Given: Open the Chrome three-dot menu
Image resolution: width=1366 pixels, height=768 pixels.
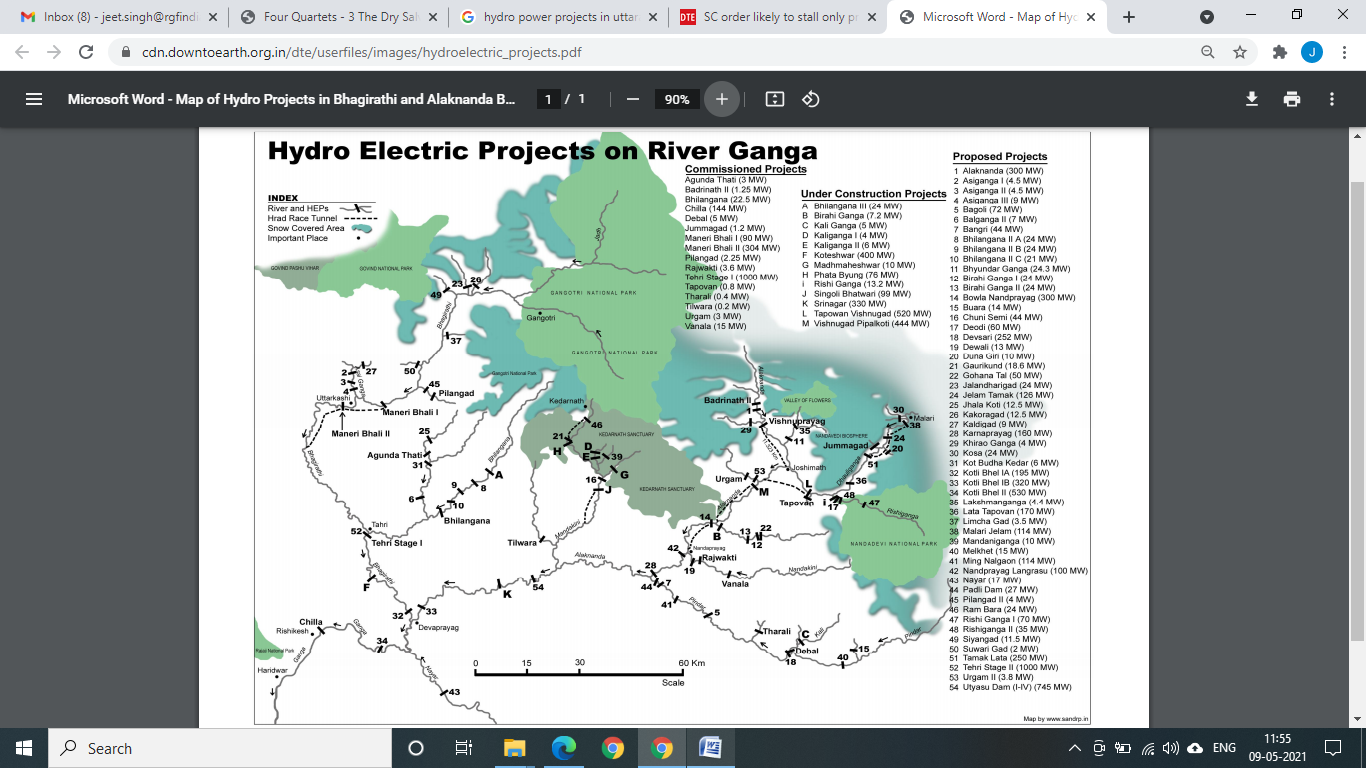Looking at the screenshot, I should 1343,52.
